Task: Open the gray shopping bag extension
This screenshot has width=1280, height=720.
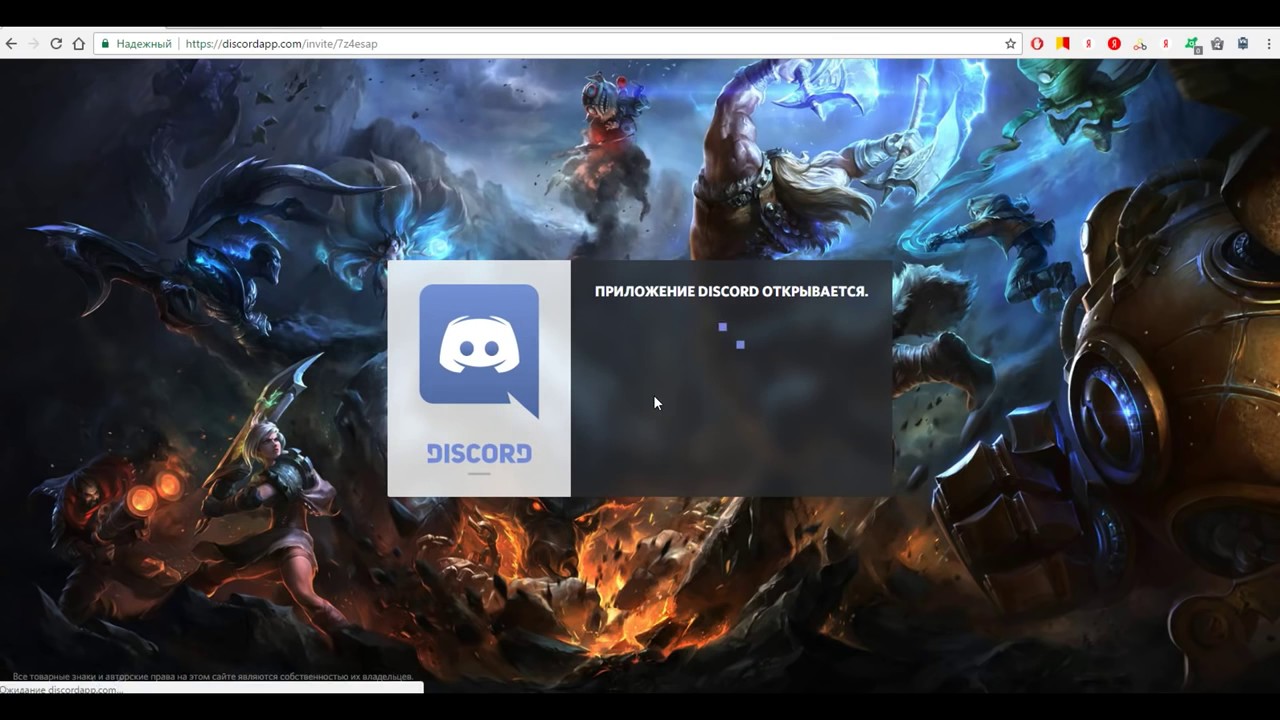Action: tap(1217, 44)
